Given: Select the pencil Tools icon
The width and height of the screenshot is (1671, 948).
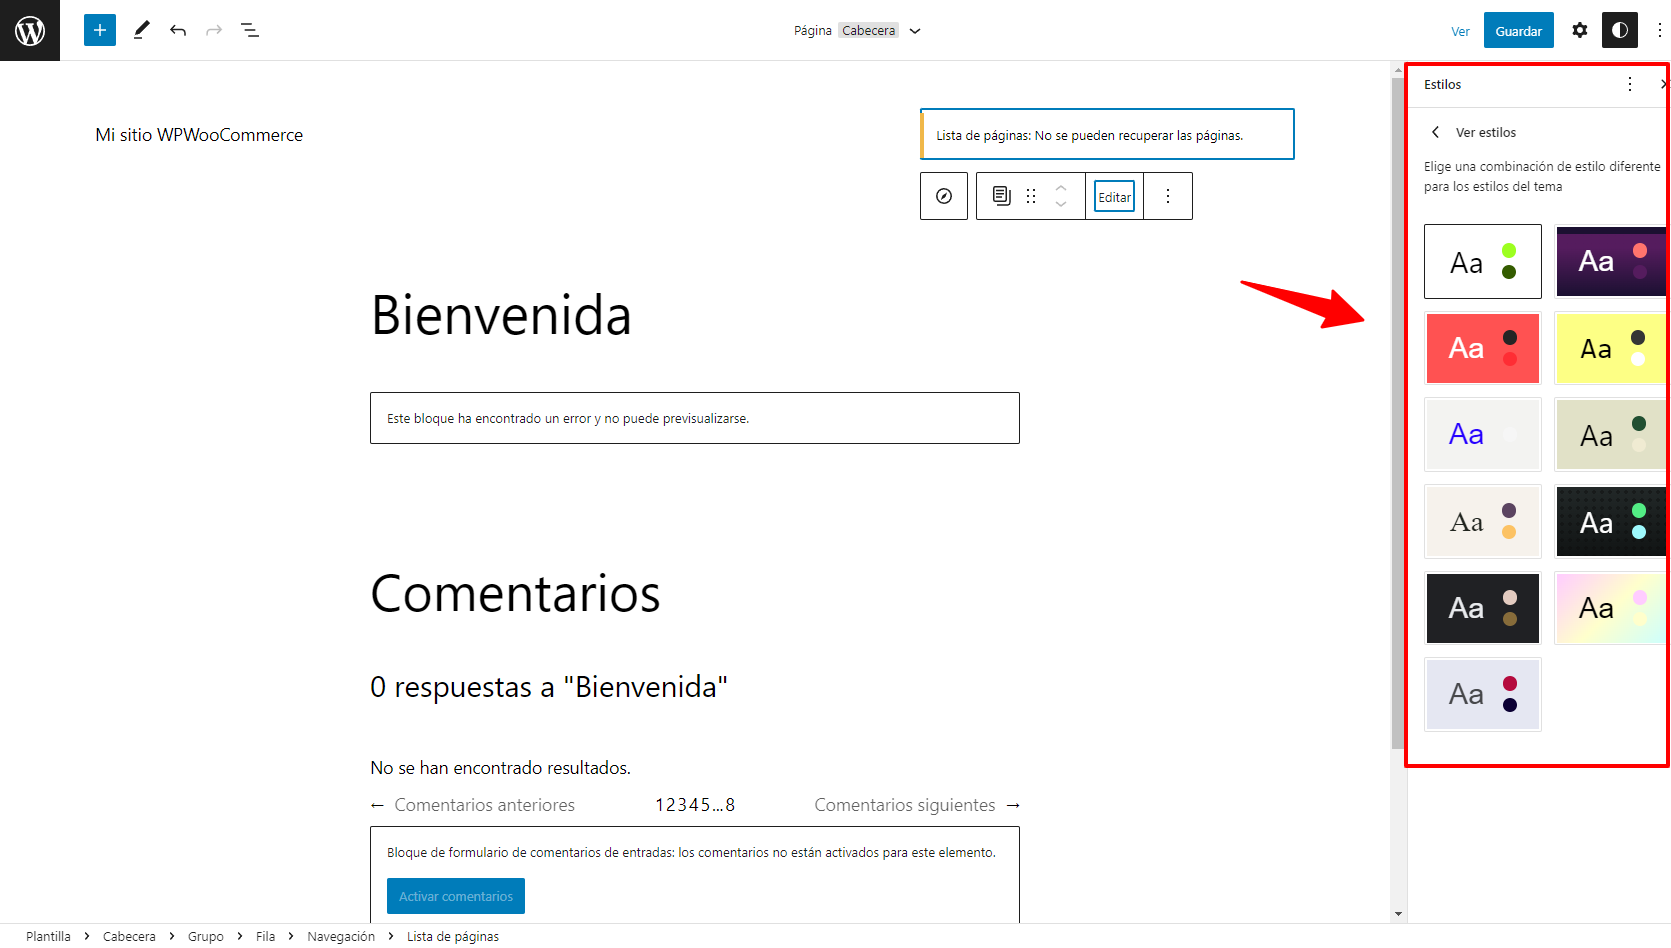Looking at the screenshot, I should [141, 30].
